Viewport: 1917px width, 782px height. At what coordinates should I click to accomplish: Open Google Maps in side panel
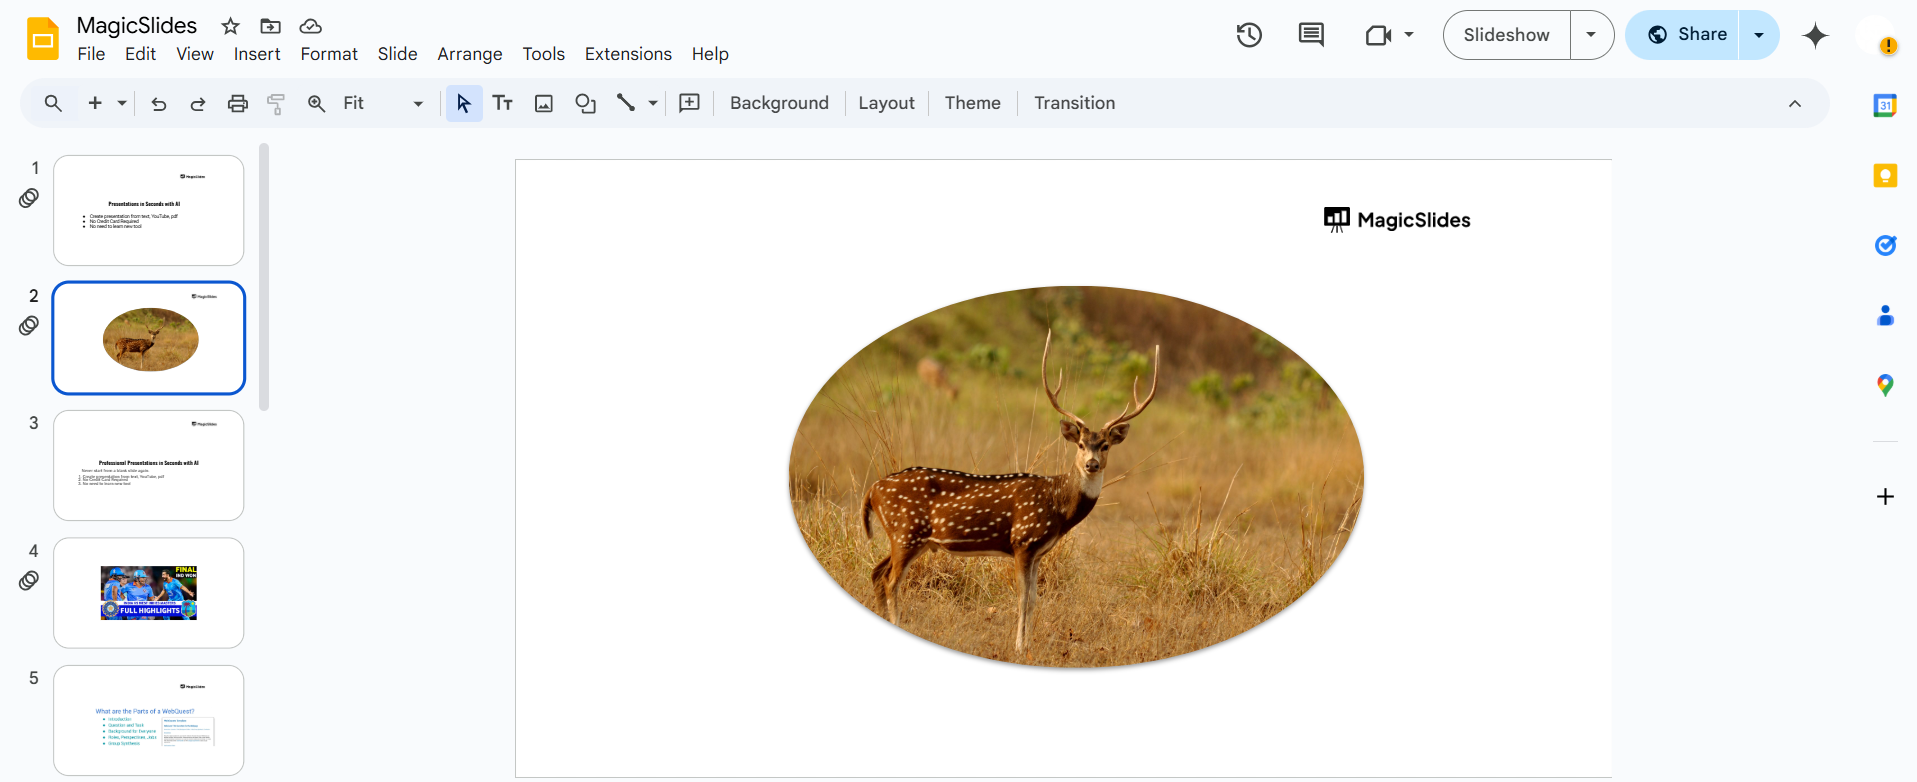pos(1885,386)
